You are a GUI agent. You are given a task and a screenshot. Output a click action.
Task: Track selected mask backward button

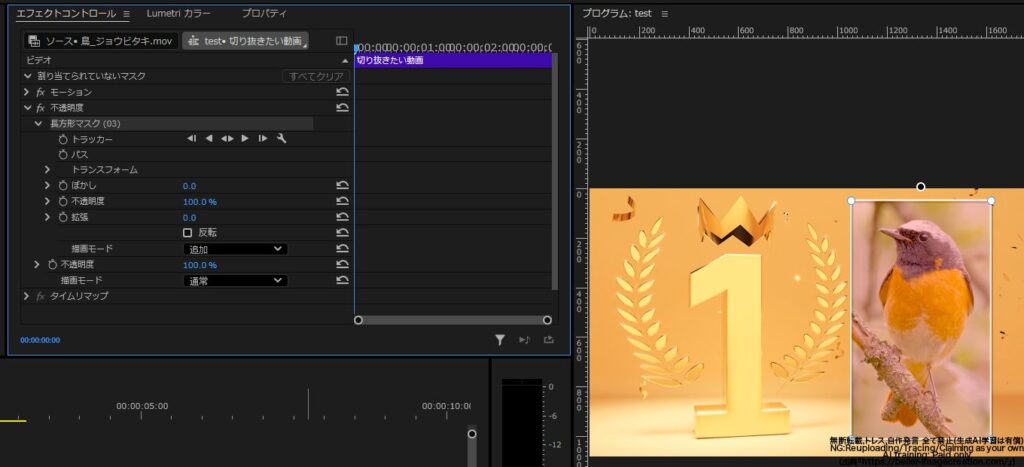209,138
